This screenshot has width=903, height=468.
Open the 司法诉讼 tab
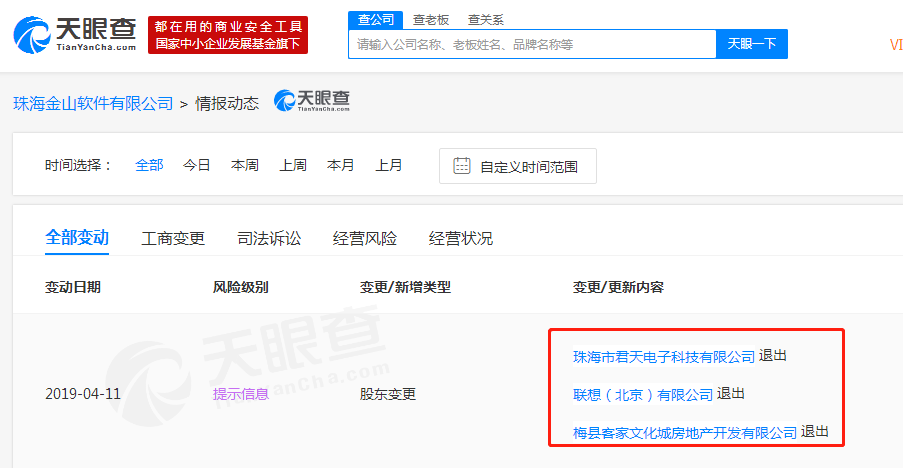click(269, 238)
